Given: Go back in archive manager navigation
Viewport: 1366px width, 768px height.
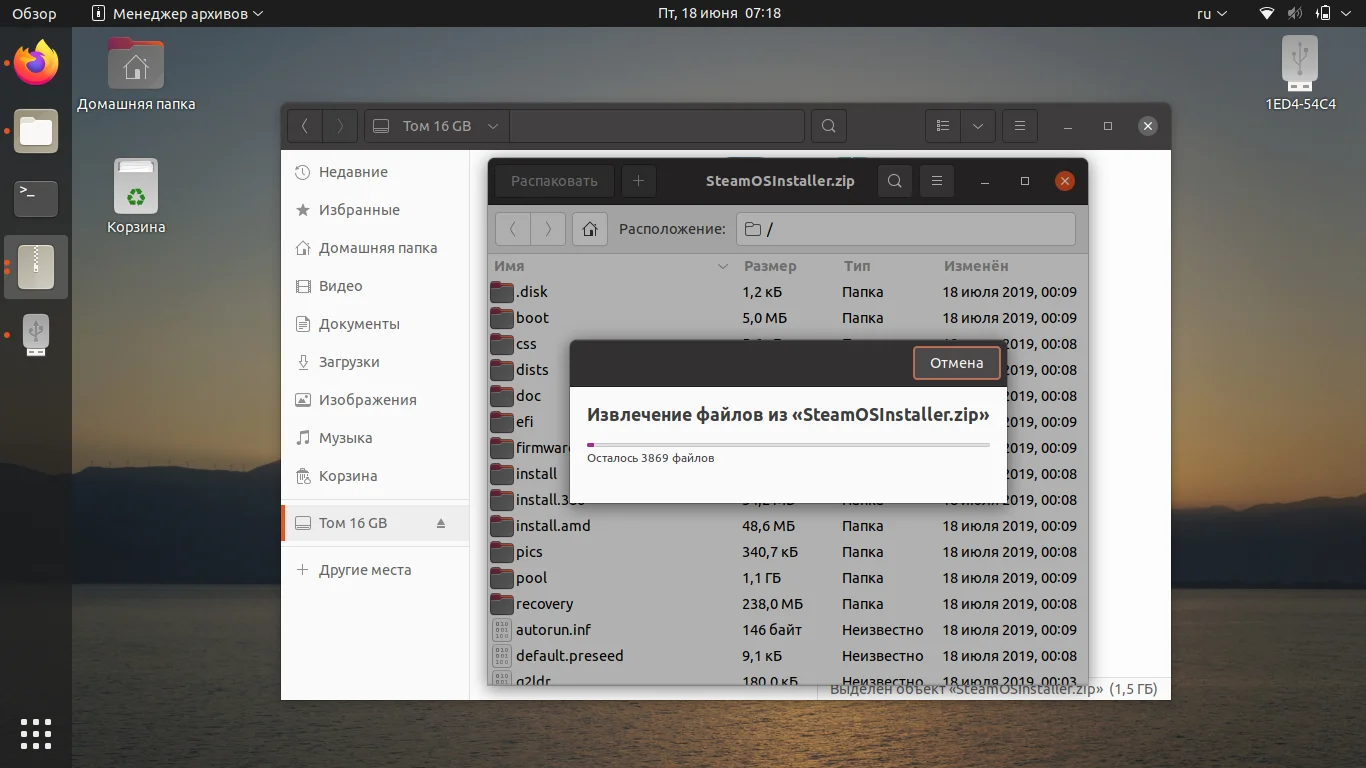Looking at the screenshot, I should click(513, 229).
